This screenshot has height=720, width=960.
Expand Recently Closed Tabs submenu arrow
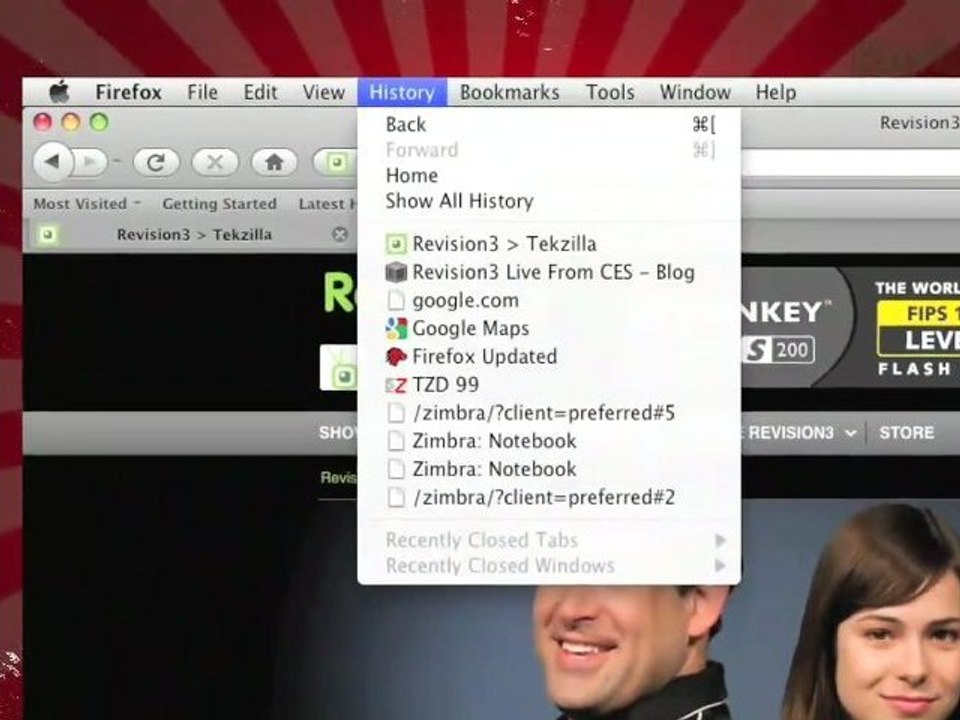coord(721,541)
